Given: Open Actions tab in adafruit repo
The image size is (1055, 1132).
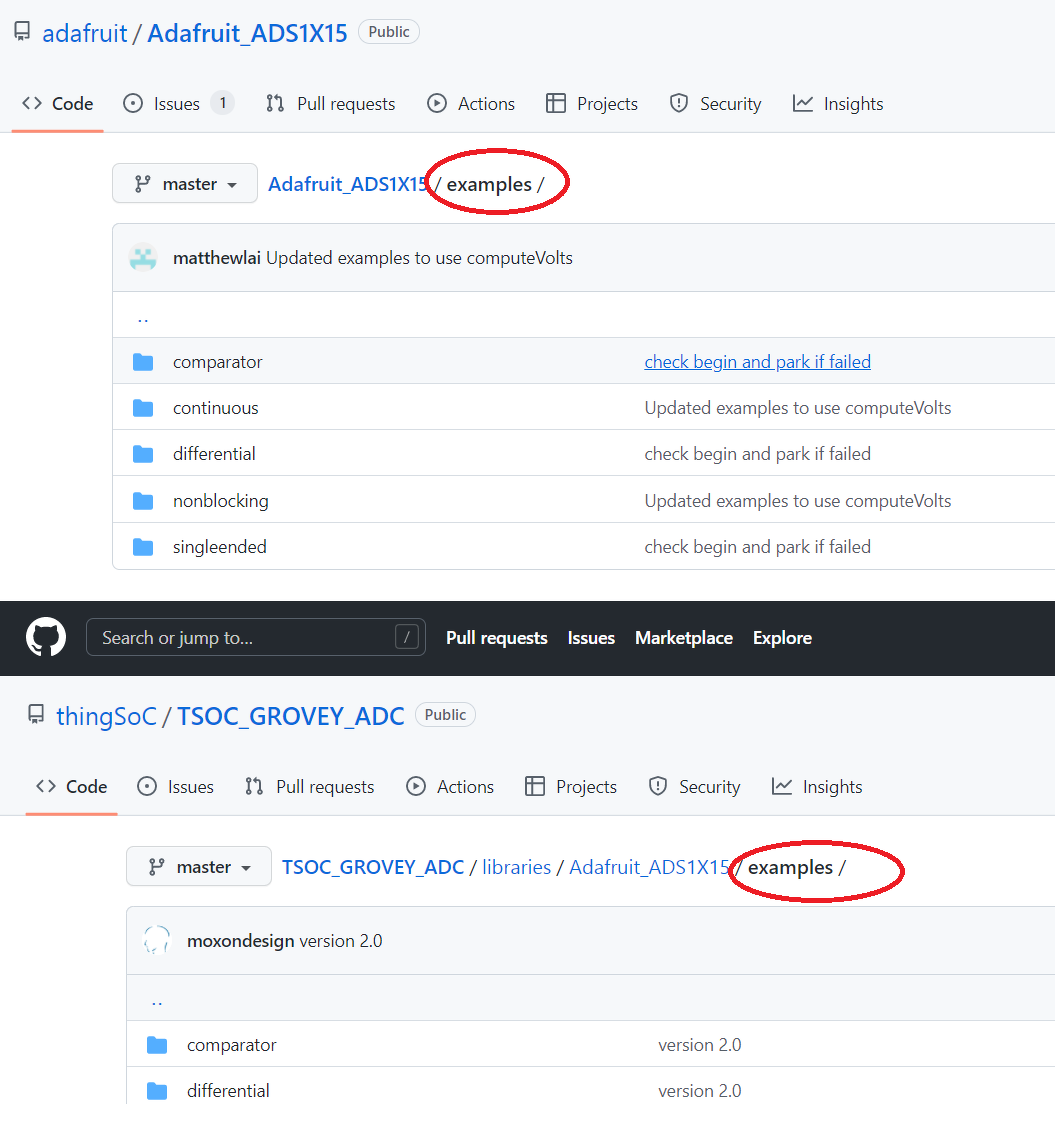Looking at the screenshot, I should pos(471,104).
